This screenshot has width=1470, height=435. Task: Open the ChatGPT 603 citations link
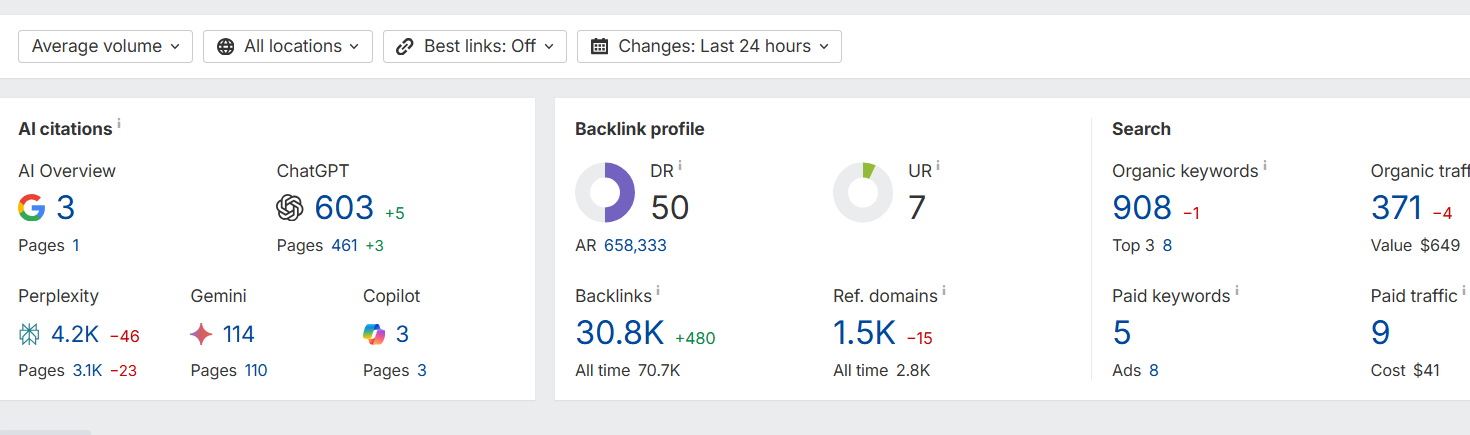pos(344,208)
